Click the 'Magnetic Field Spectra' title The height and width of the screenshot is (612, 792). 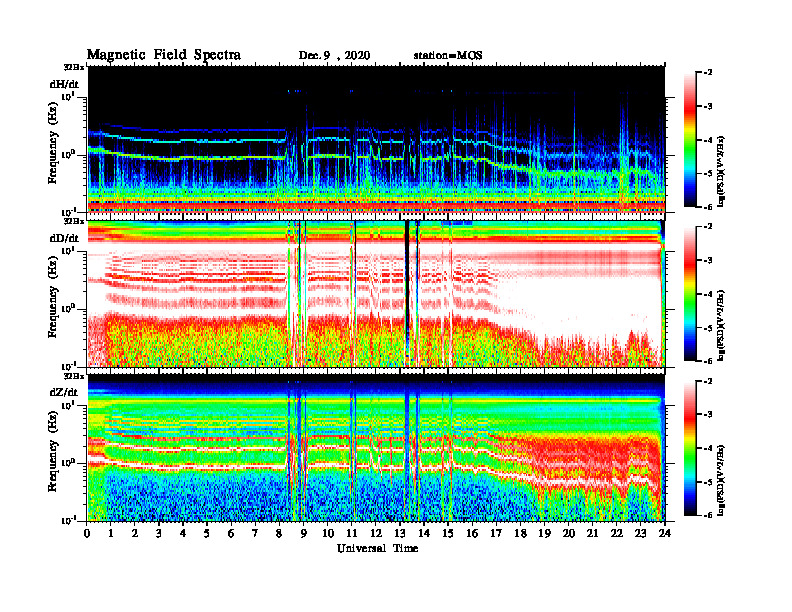pyautogui.click(x=164, y=55)
